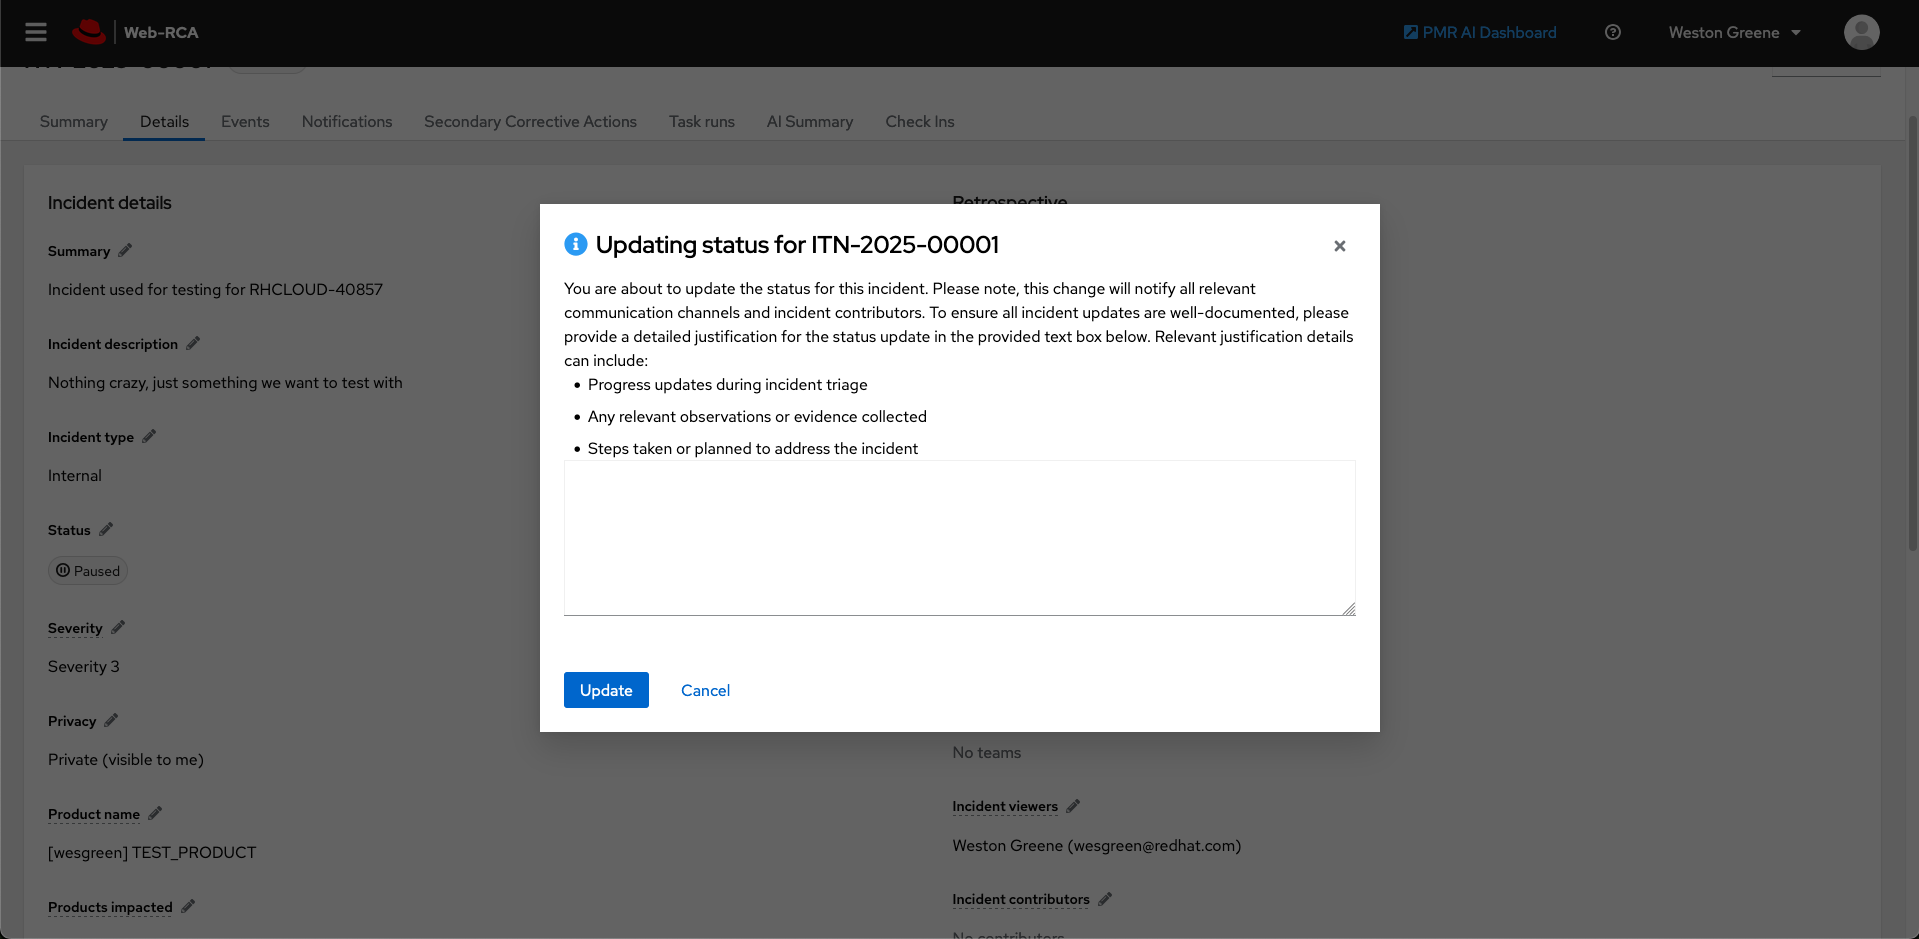1919x939 pixels.
Task: Close the Updating status dialog
Action: coord(1340,246)
